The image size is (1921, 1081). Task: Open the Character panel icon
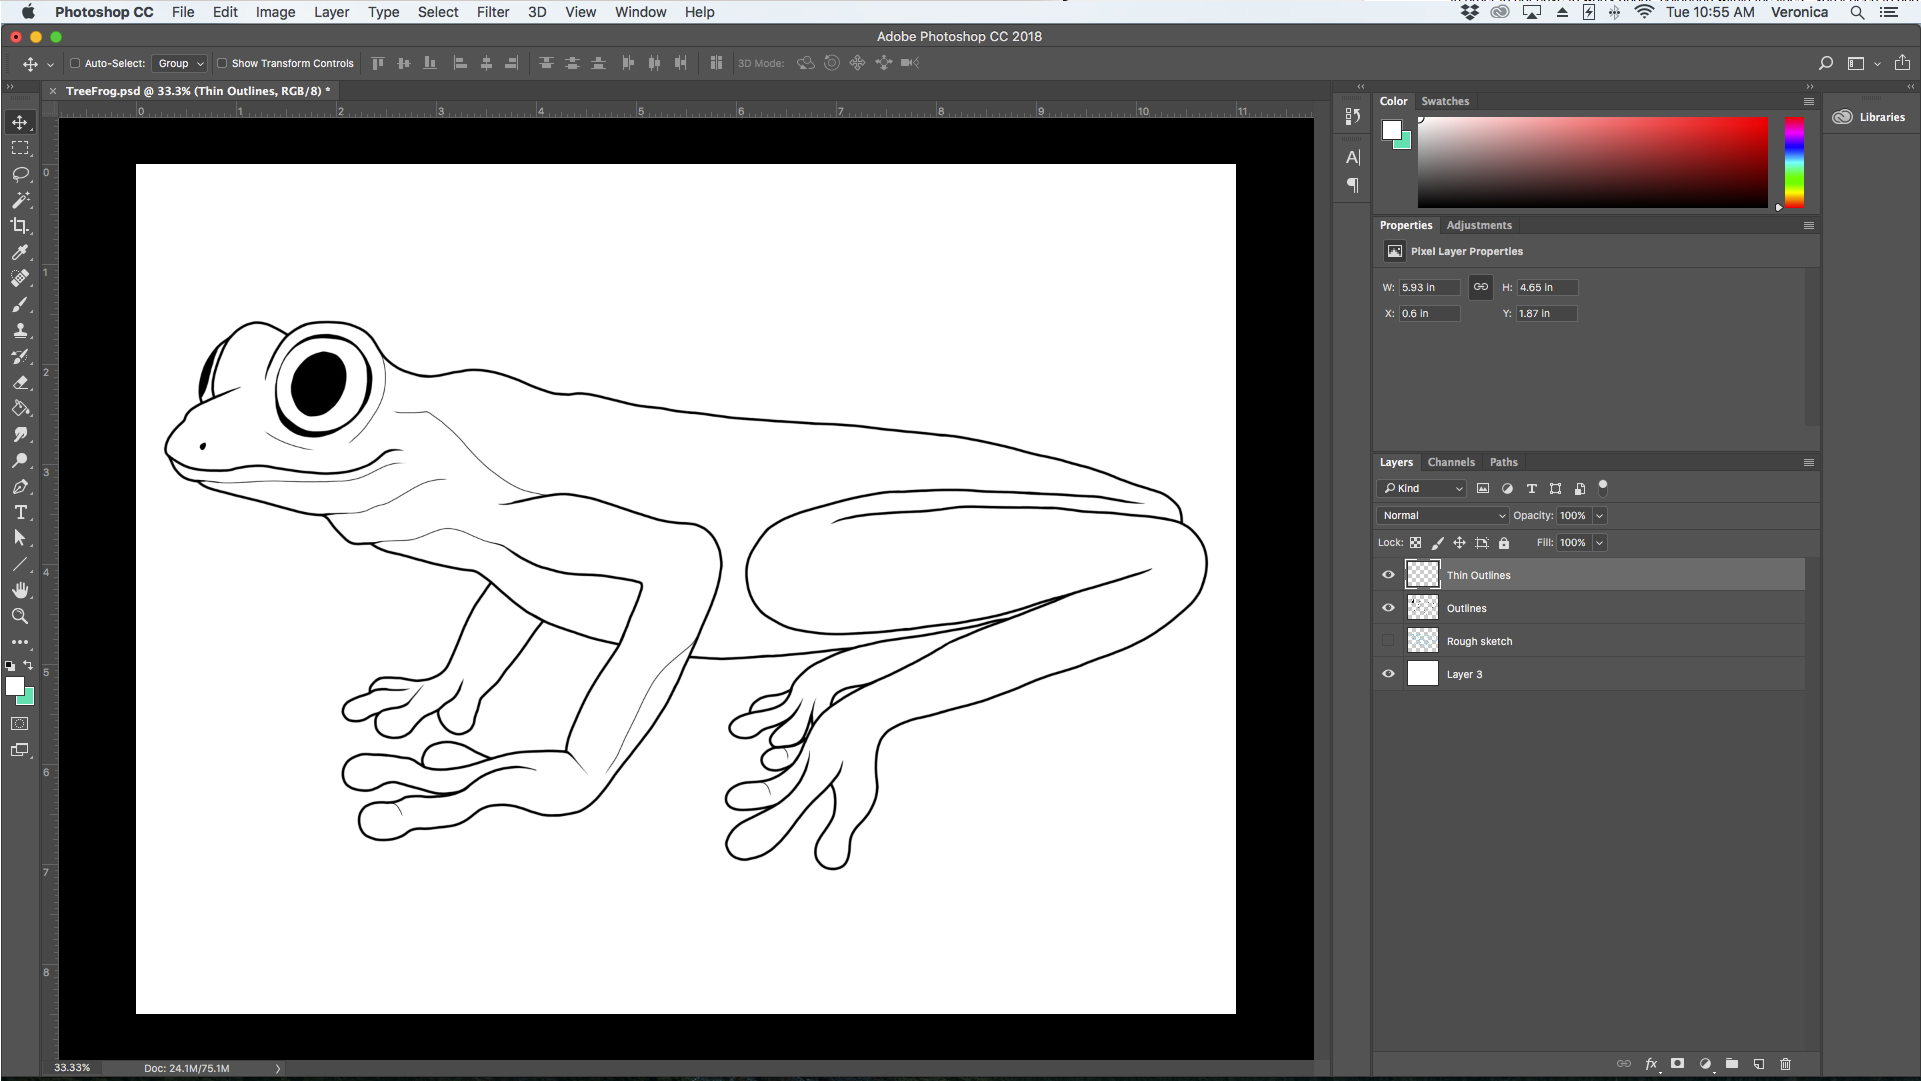coord(1353,157)
